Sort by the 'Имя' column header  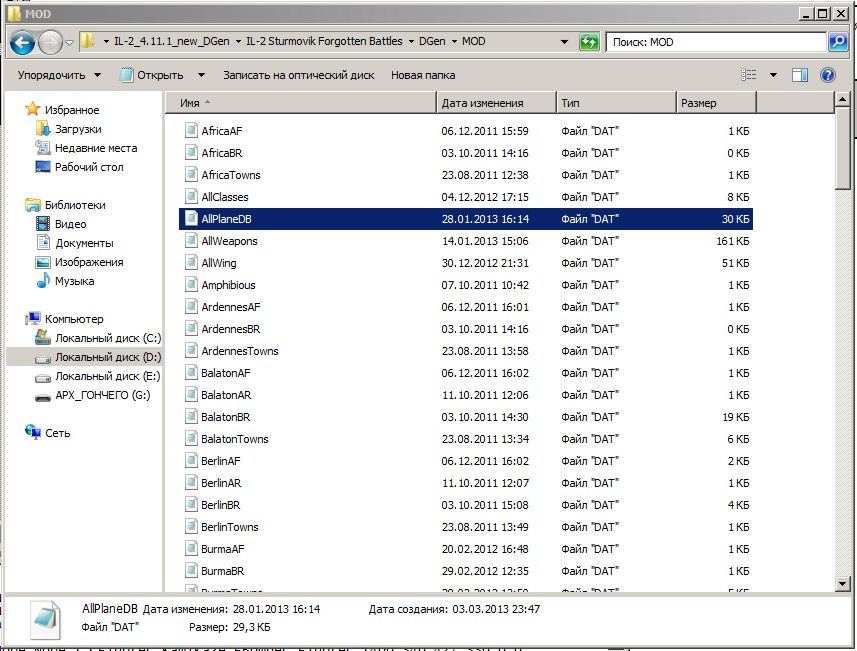[301, 103]
